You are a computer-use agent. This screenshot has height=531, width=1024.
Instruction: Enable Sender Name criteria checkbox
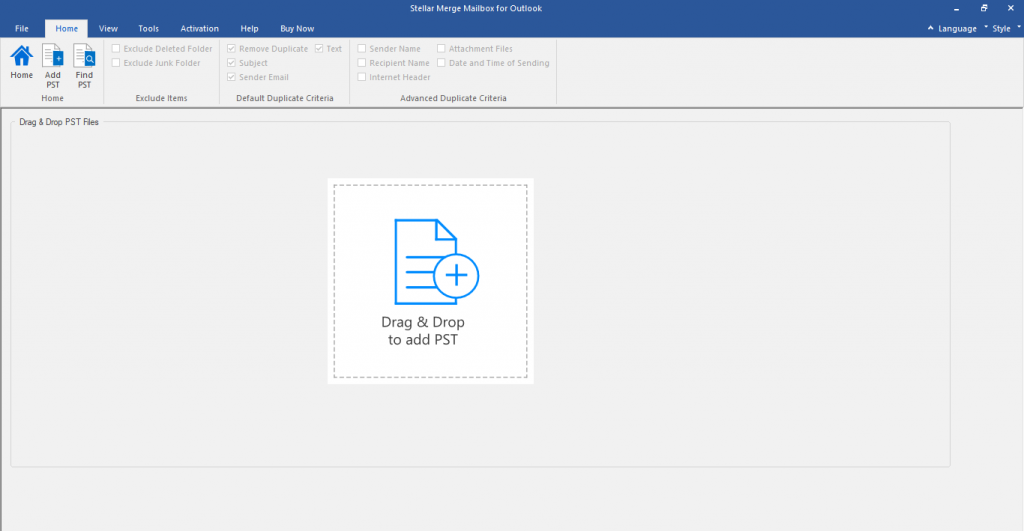362,48
